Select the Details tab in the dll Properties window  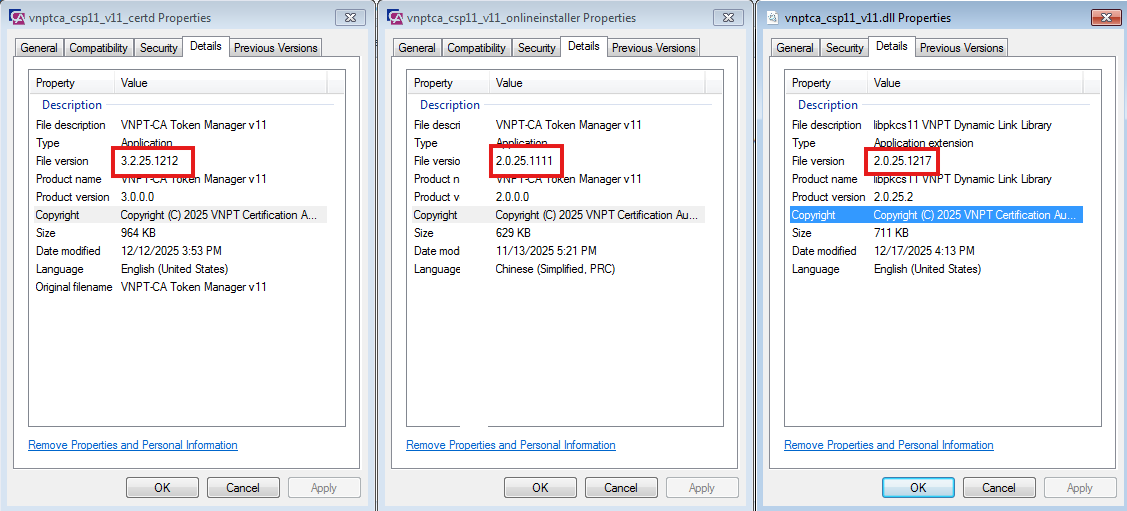[x=892, y=46]
